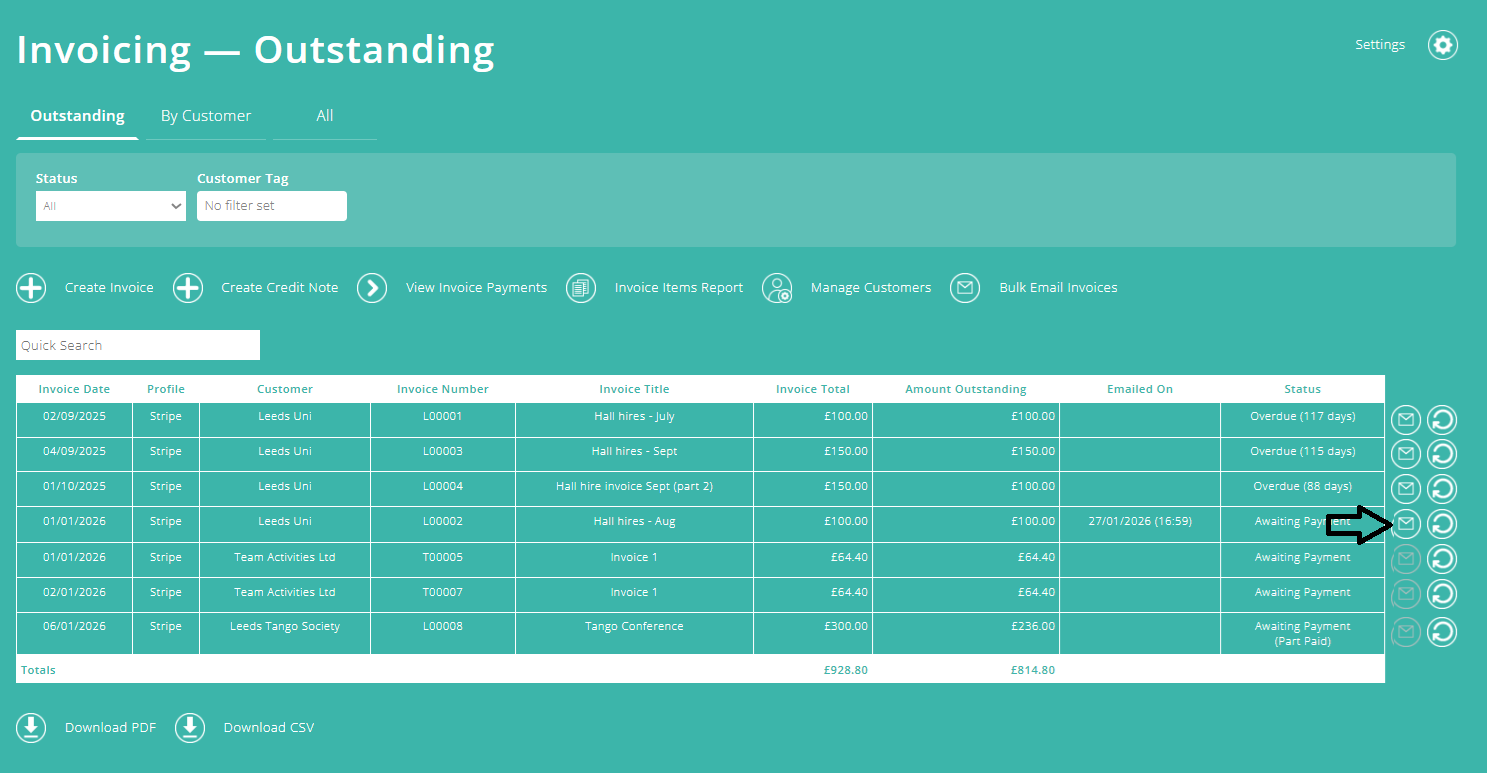
Task: Open the Status filter dropdown
Action: click(110, 206)
